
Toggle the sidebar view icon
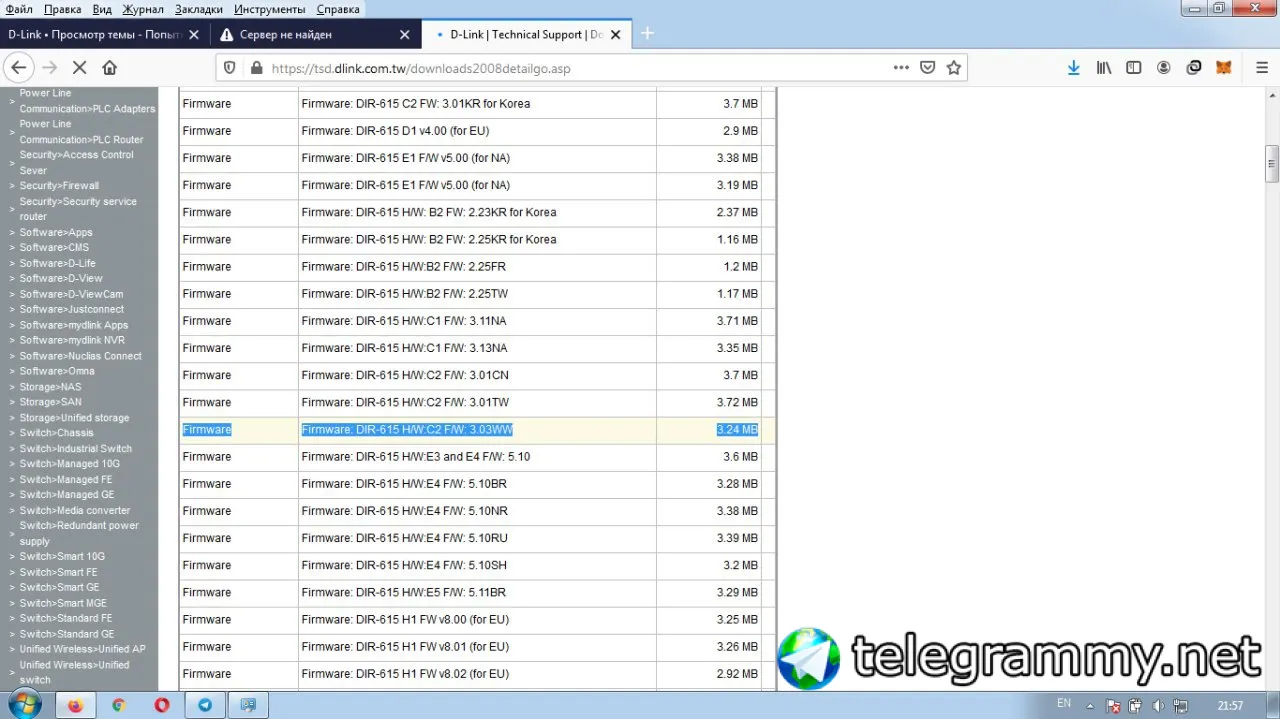click(x=1134, y=68)
